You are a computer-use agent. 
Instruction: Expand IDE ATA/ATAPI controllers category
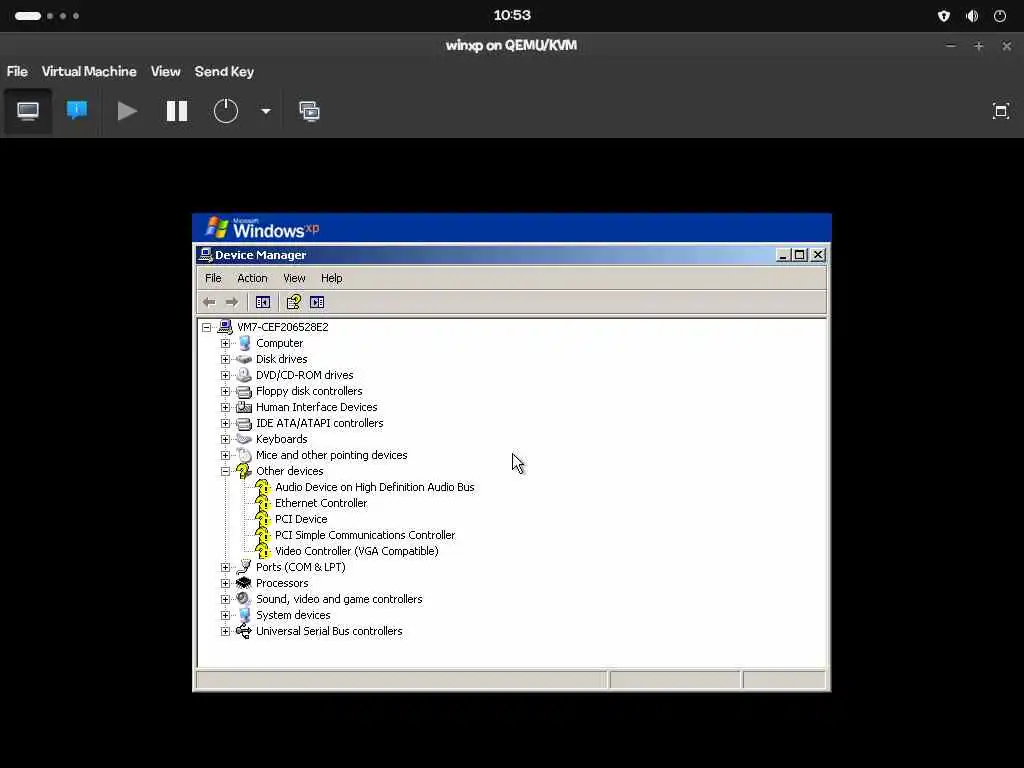coord(225,423)
